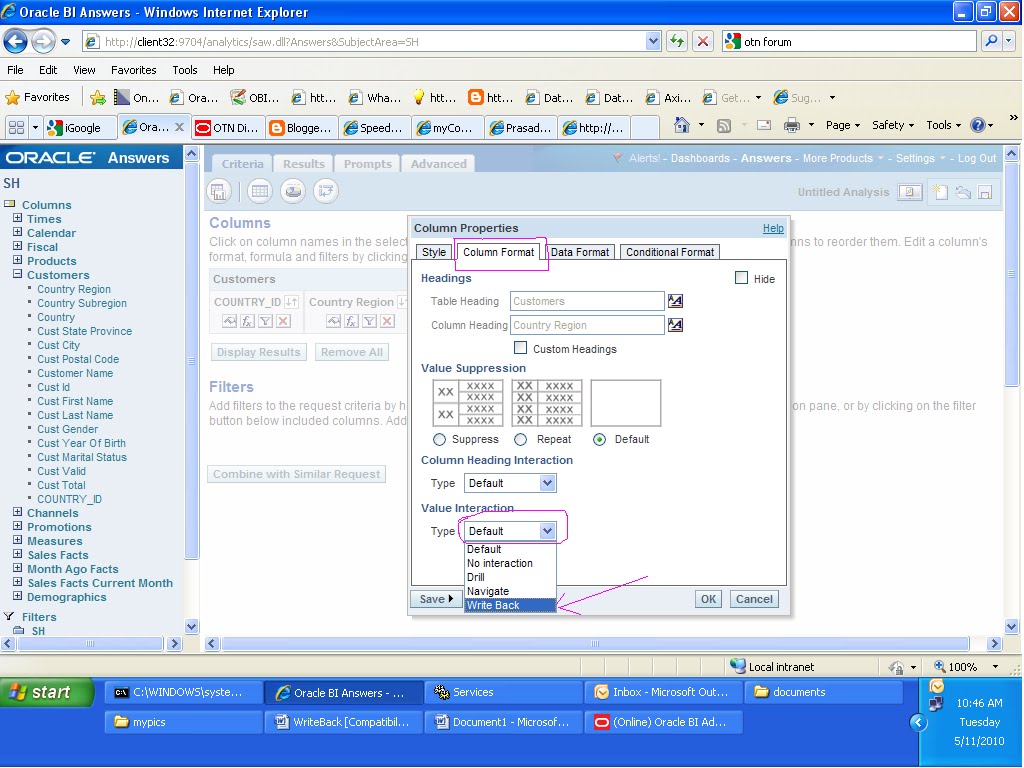Image resolution: width=1024 pixels, height=768 pixels.
Task: Click the Dashboards link
Action: tap(700, 158)
